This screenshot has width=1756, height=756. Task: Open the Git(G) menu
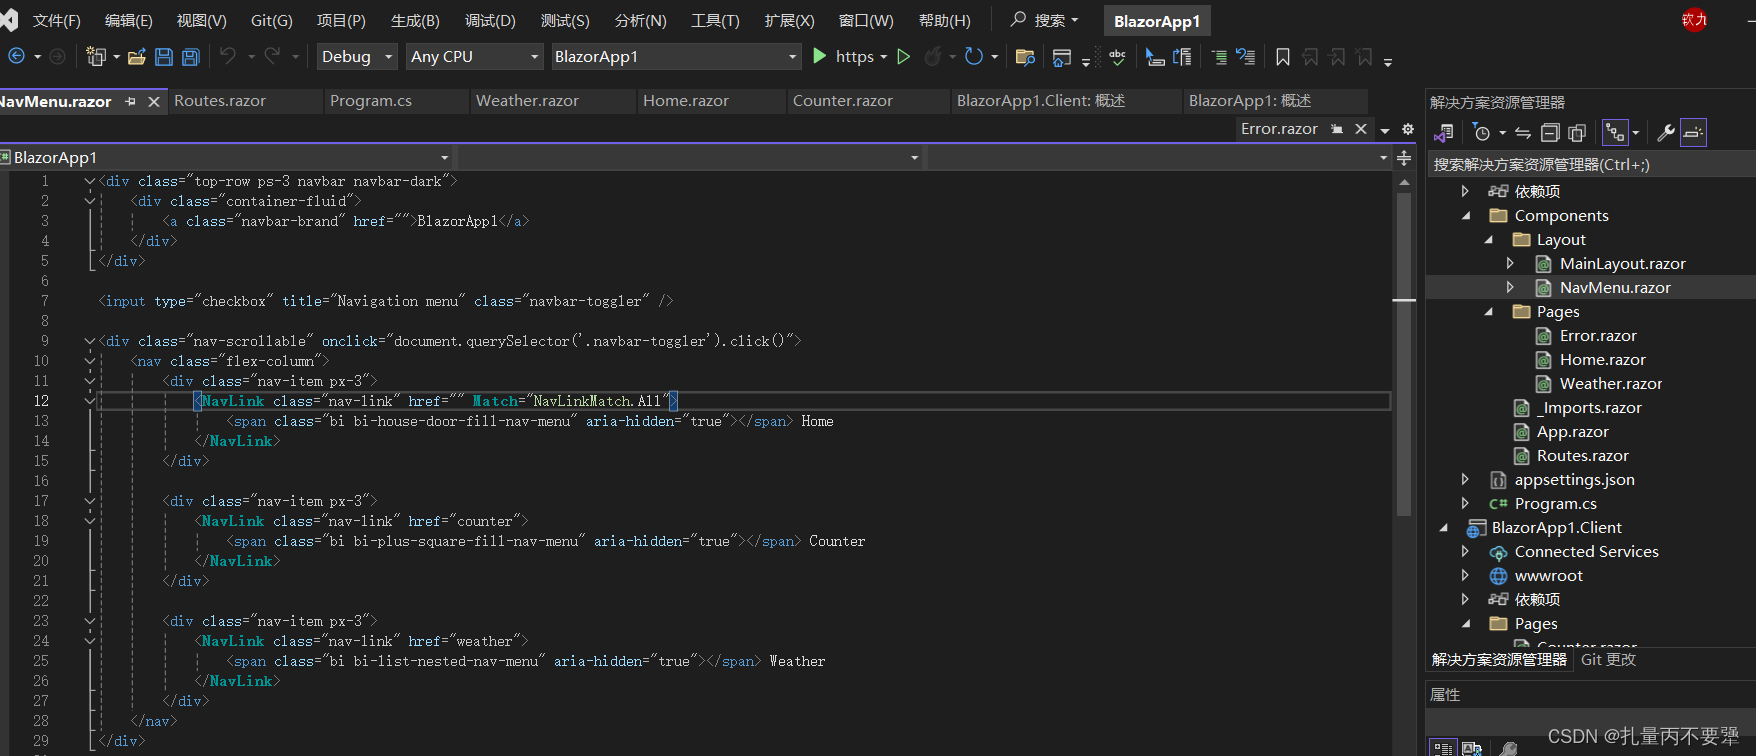click(272, 21)
